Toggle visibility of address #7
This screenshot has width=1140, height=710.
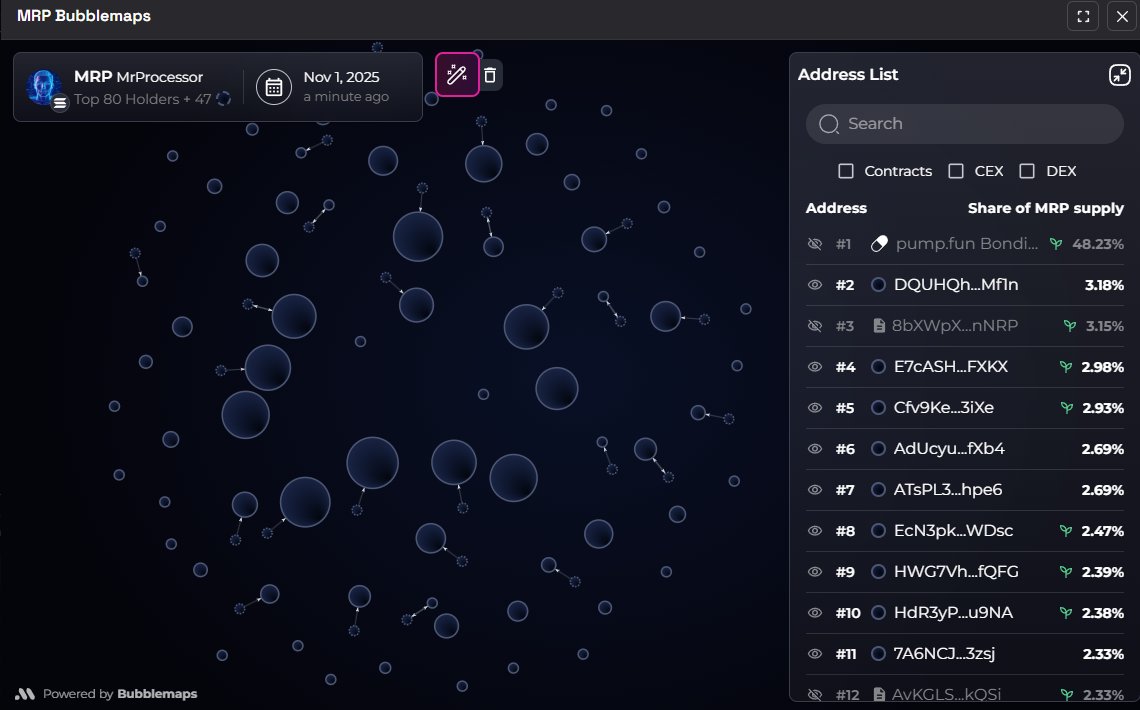(x=815, y=490)
